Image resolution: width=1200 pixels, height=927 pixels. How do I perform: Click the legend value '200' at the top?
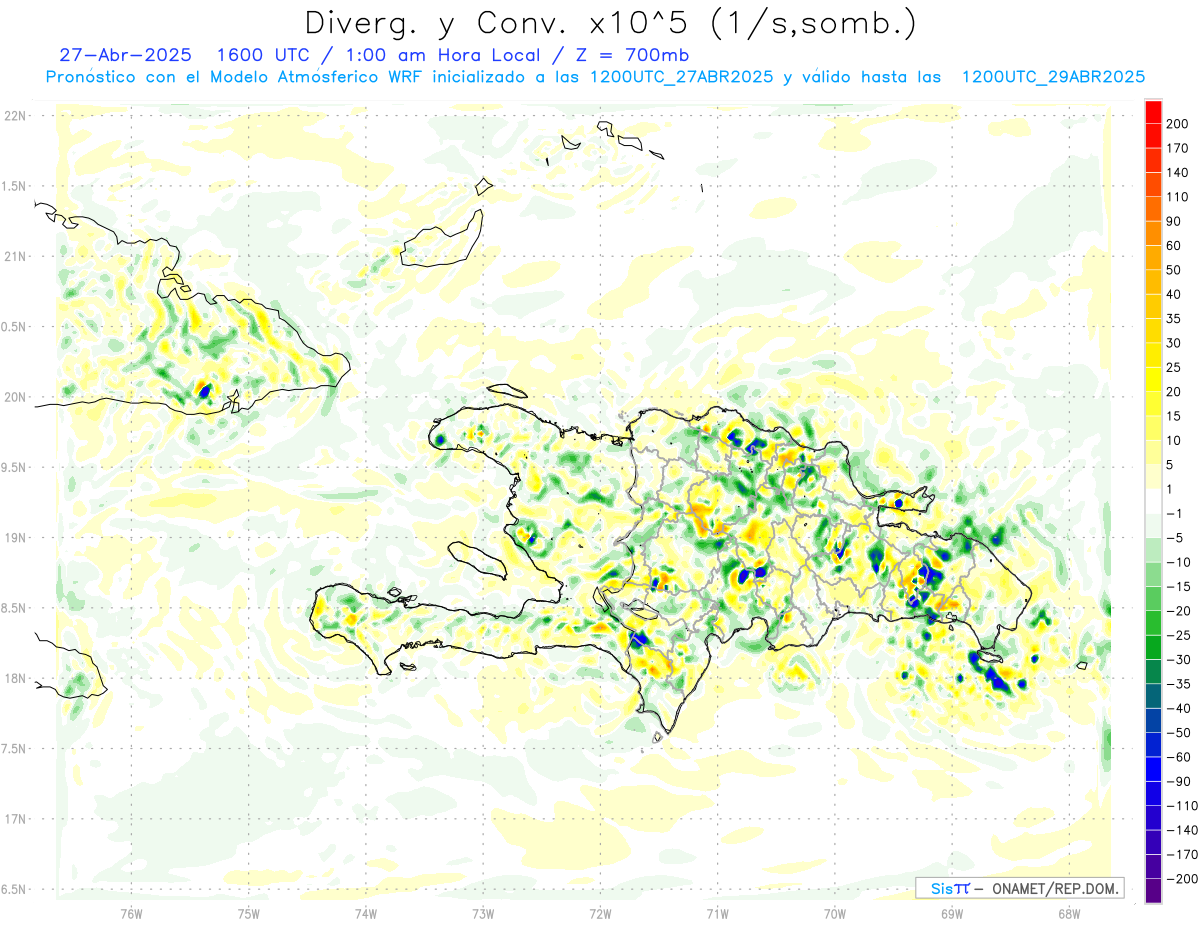point(1177,124)
